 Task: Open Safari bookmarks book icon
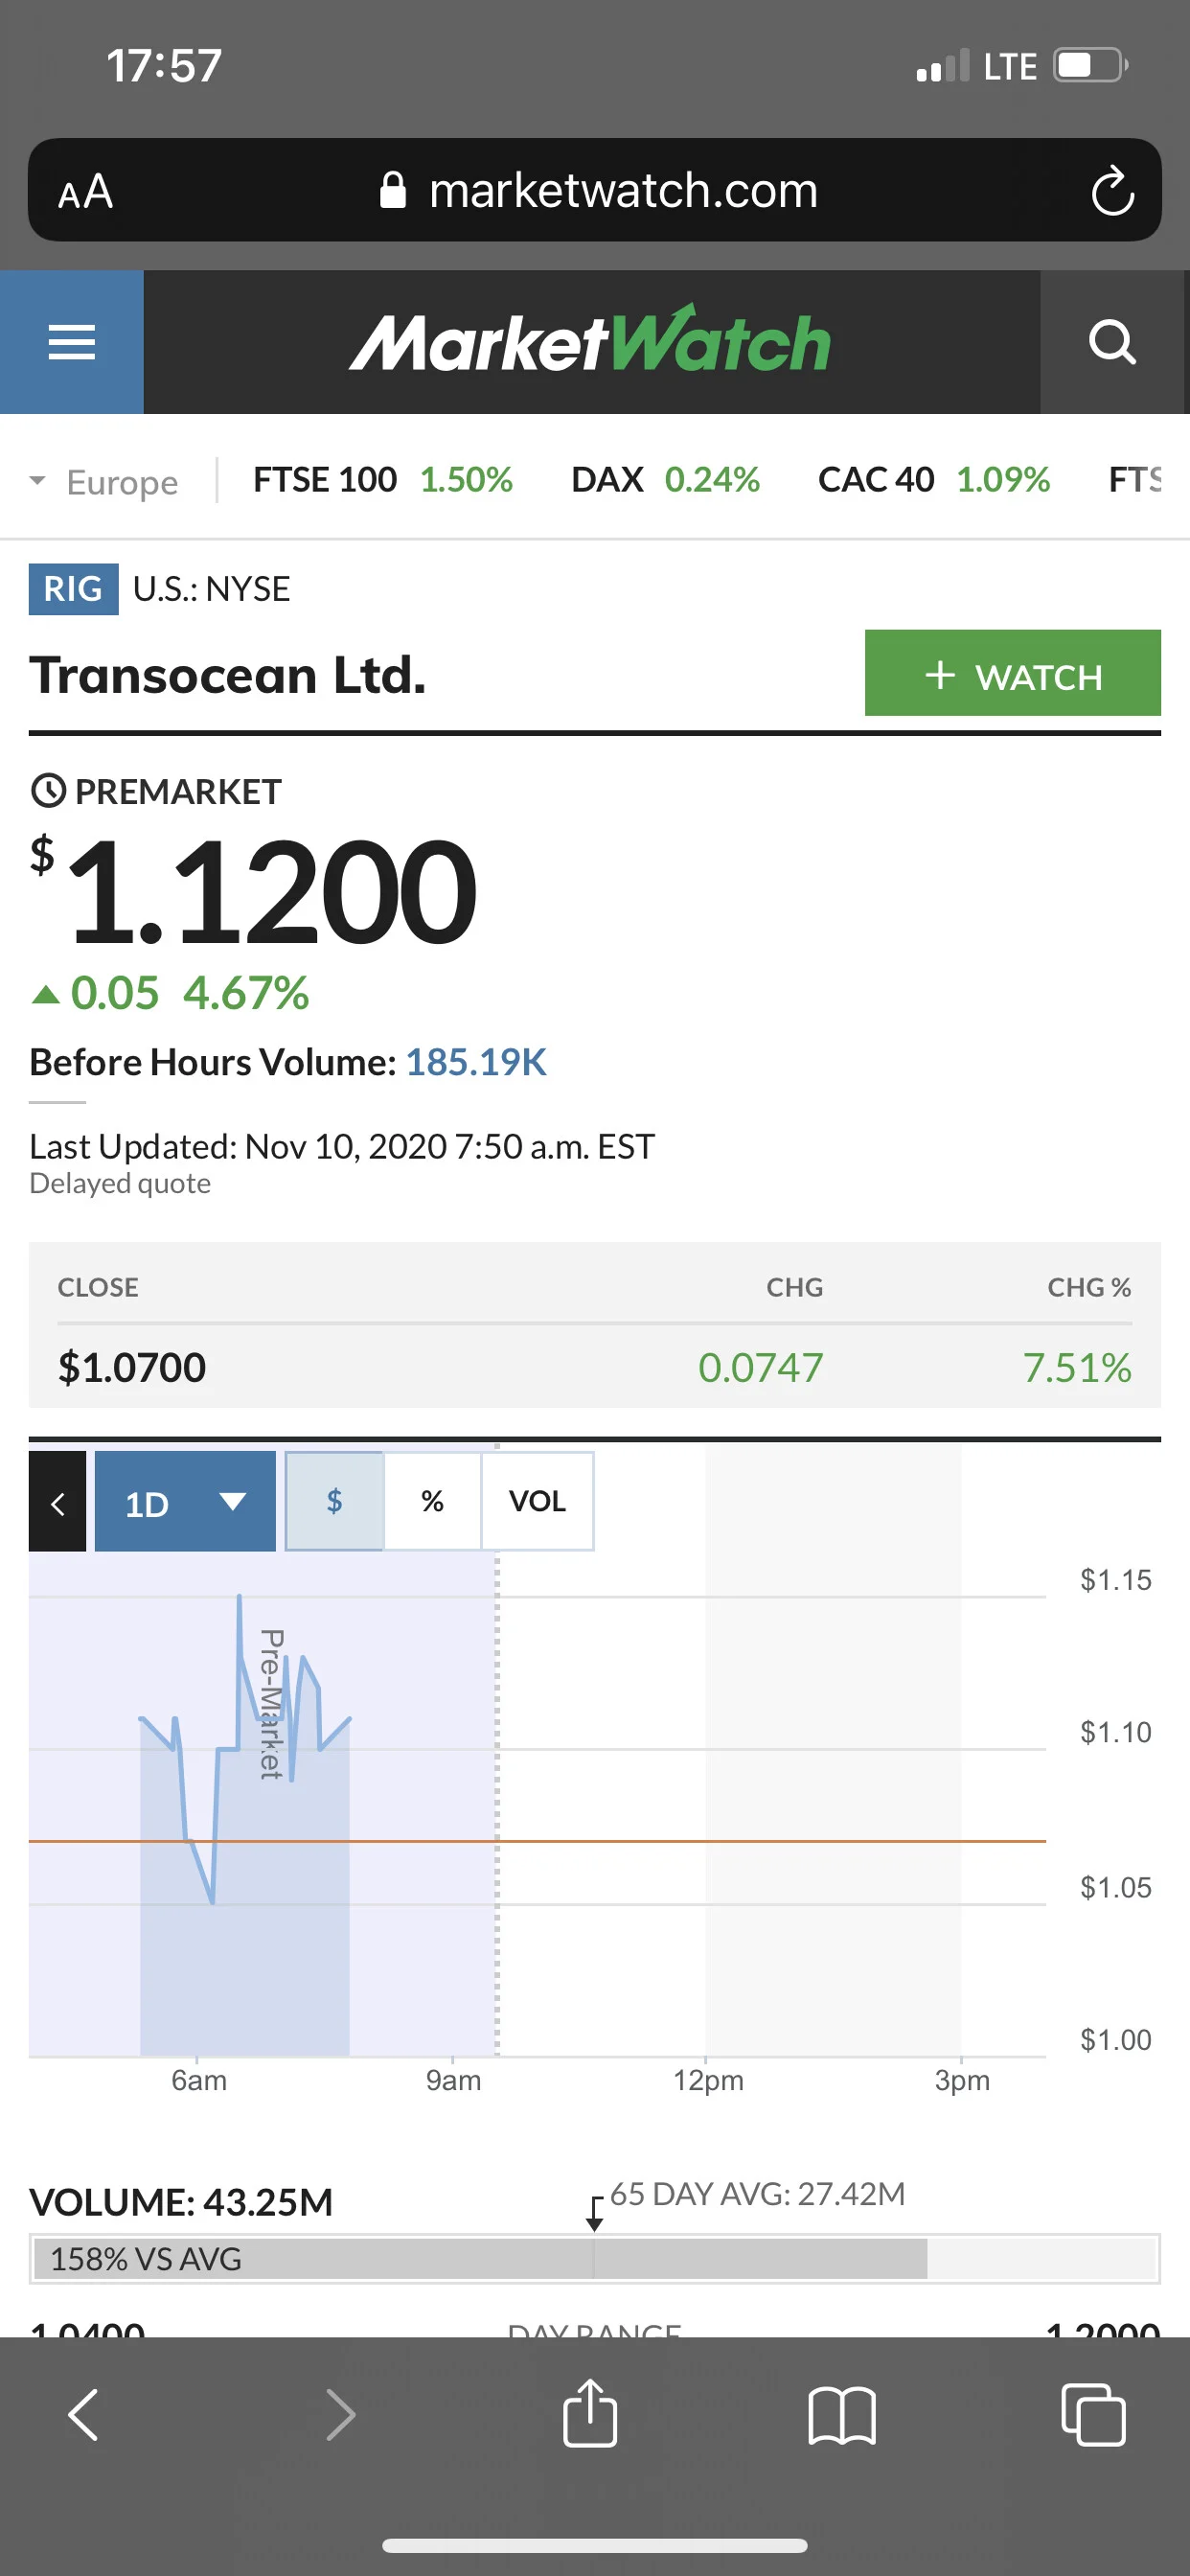pos(842,2416)
